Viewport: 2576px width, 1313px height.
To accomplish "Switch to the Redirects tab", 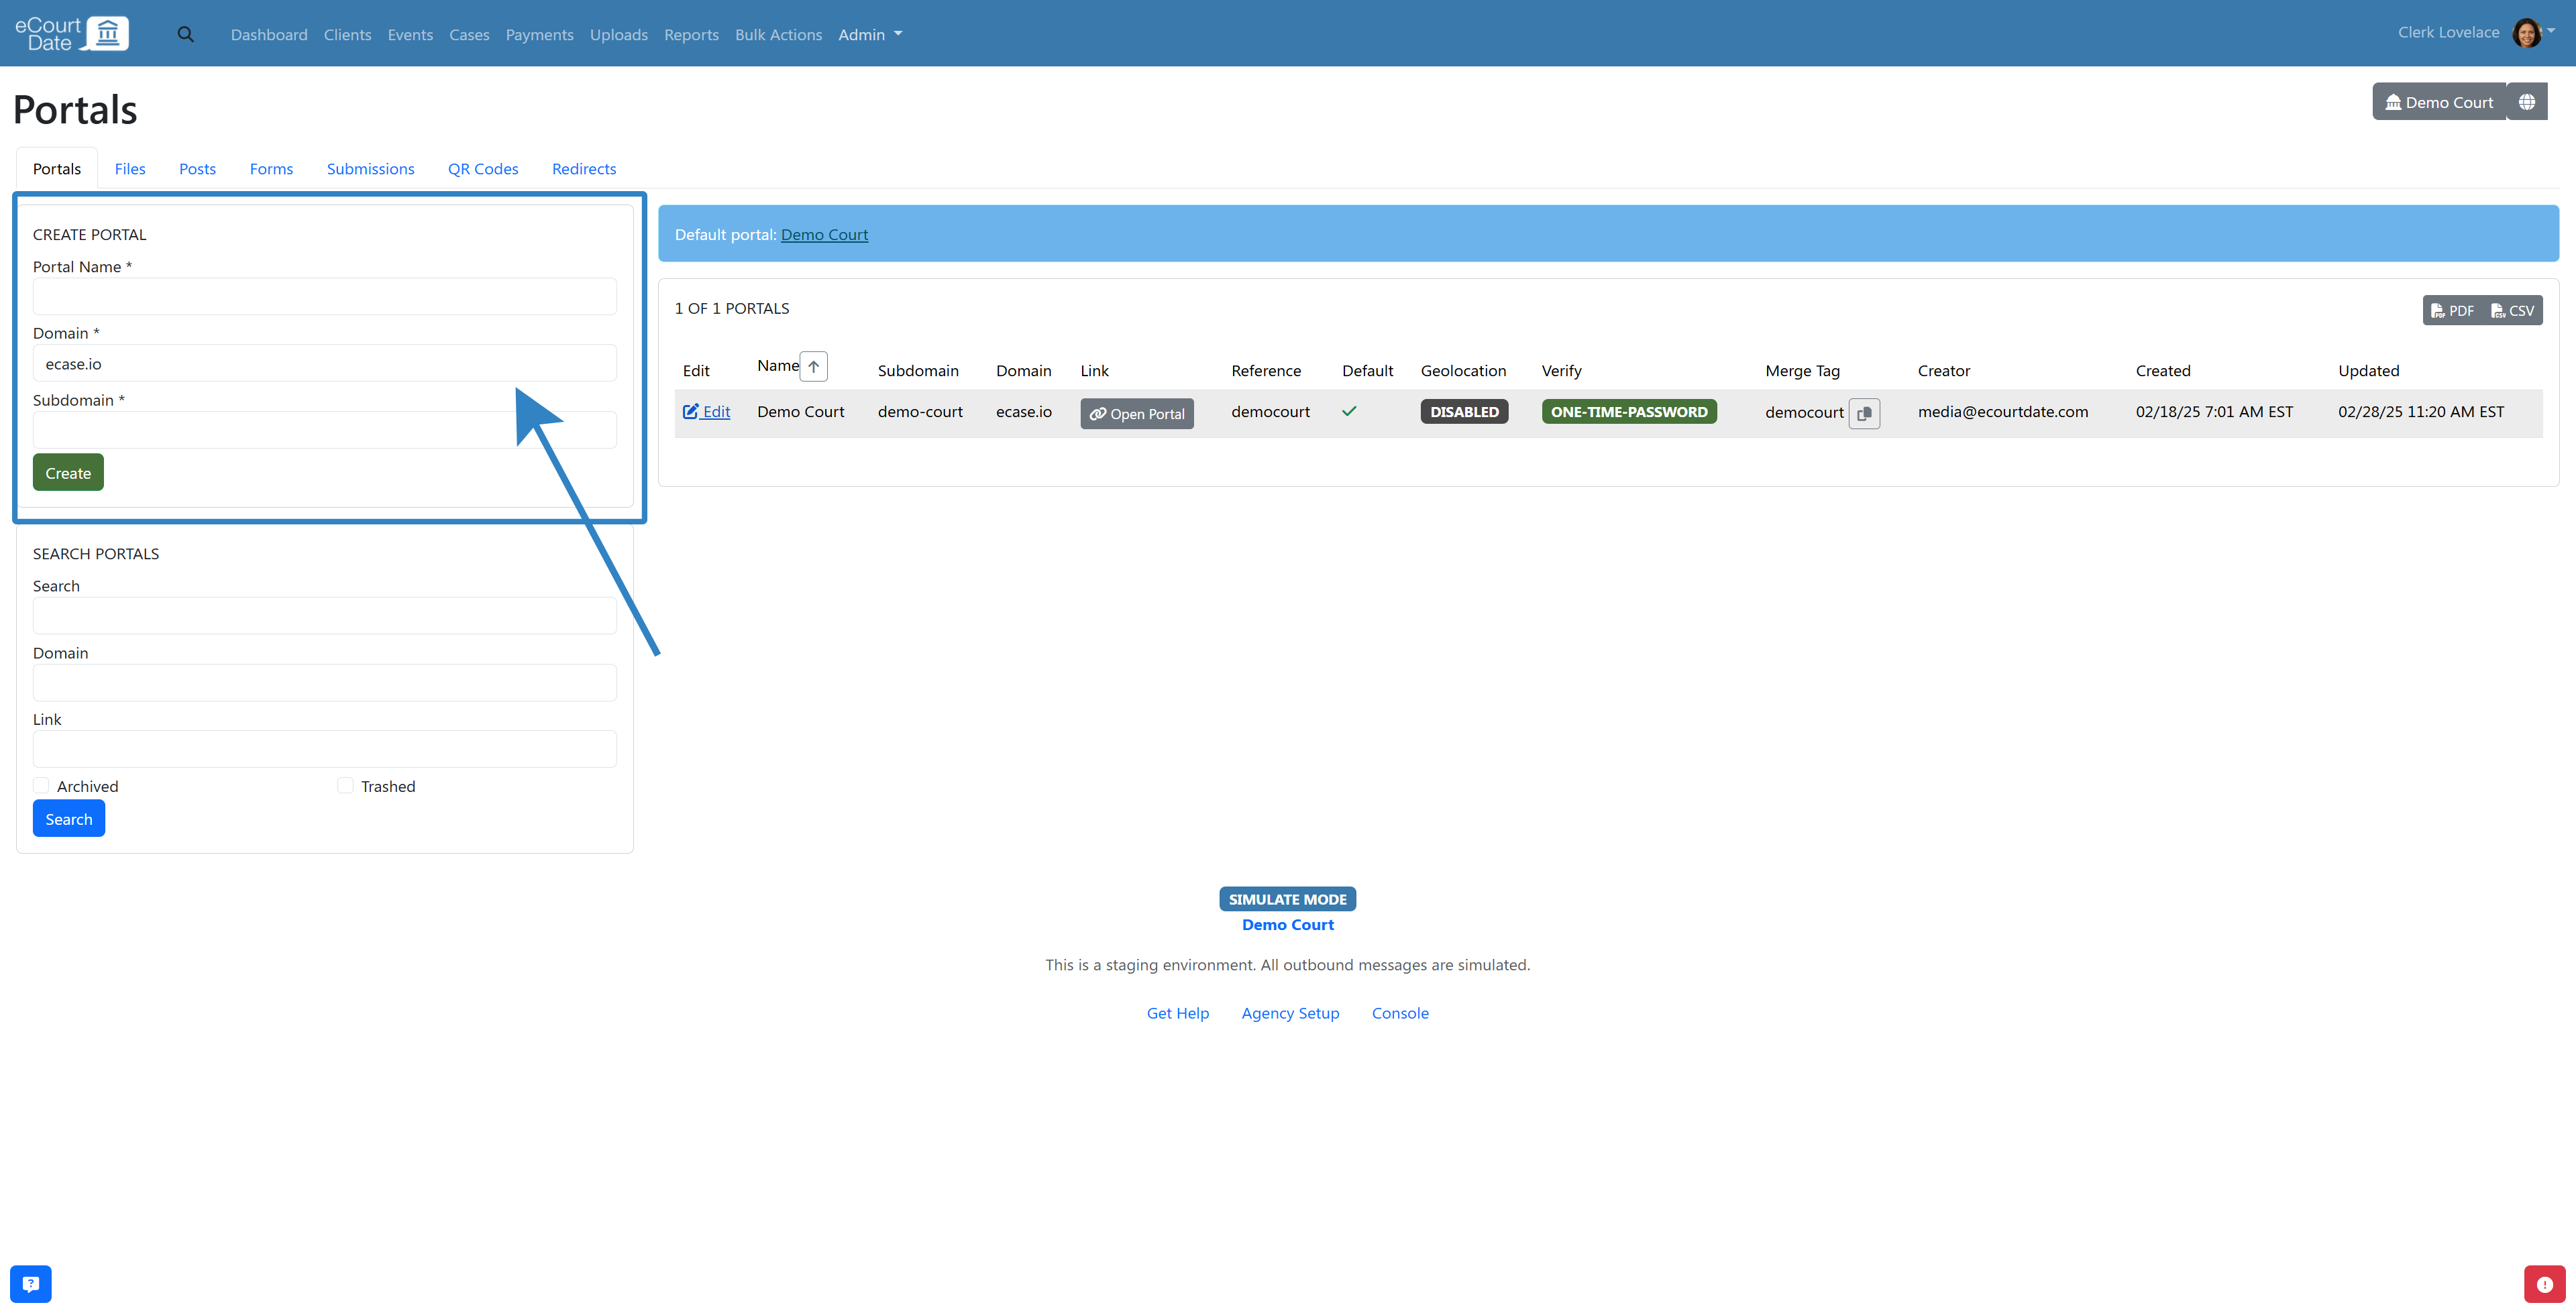I will pyautogui.click(x=584, y=168).
